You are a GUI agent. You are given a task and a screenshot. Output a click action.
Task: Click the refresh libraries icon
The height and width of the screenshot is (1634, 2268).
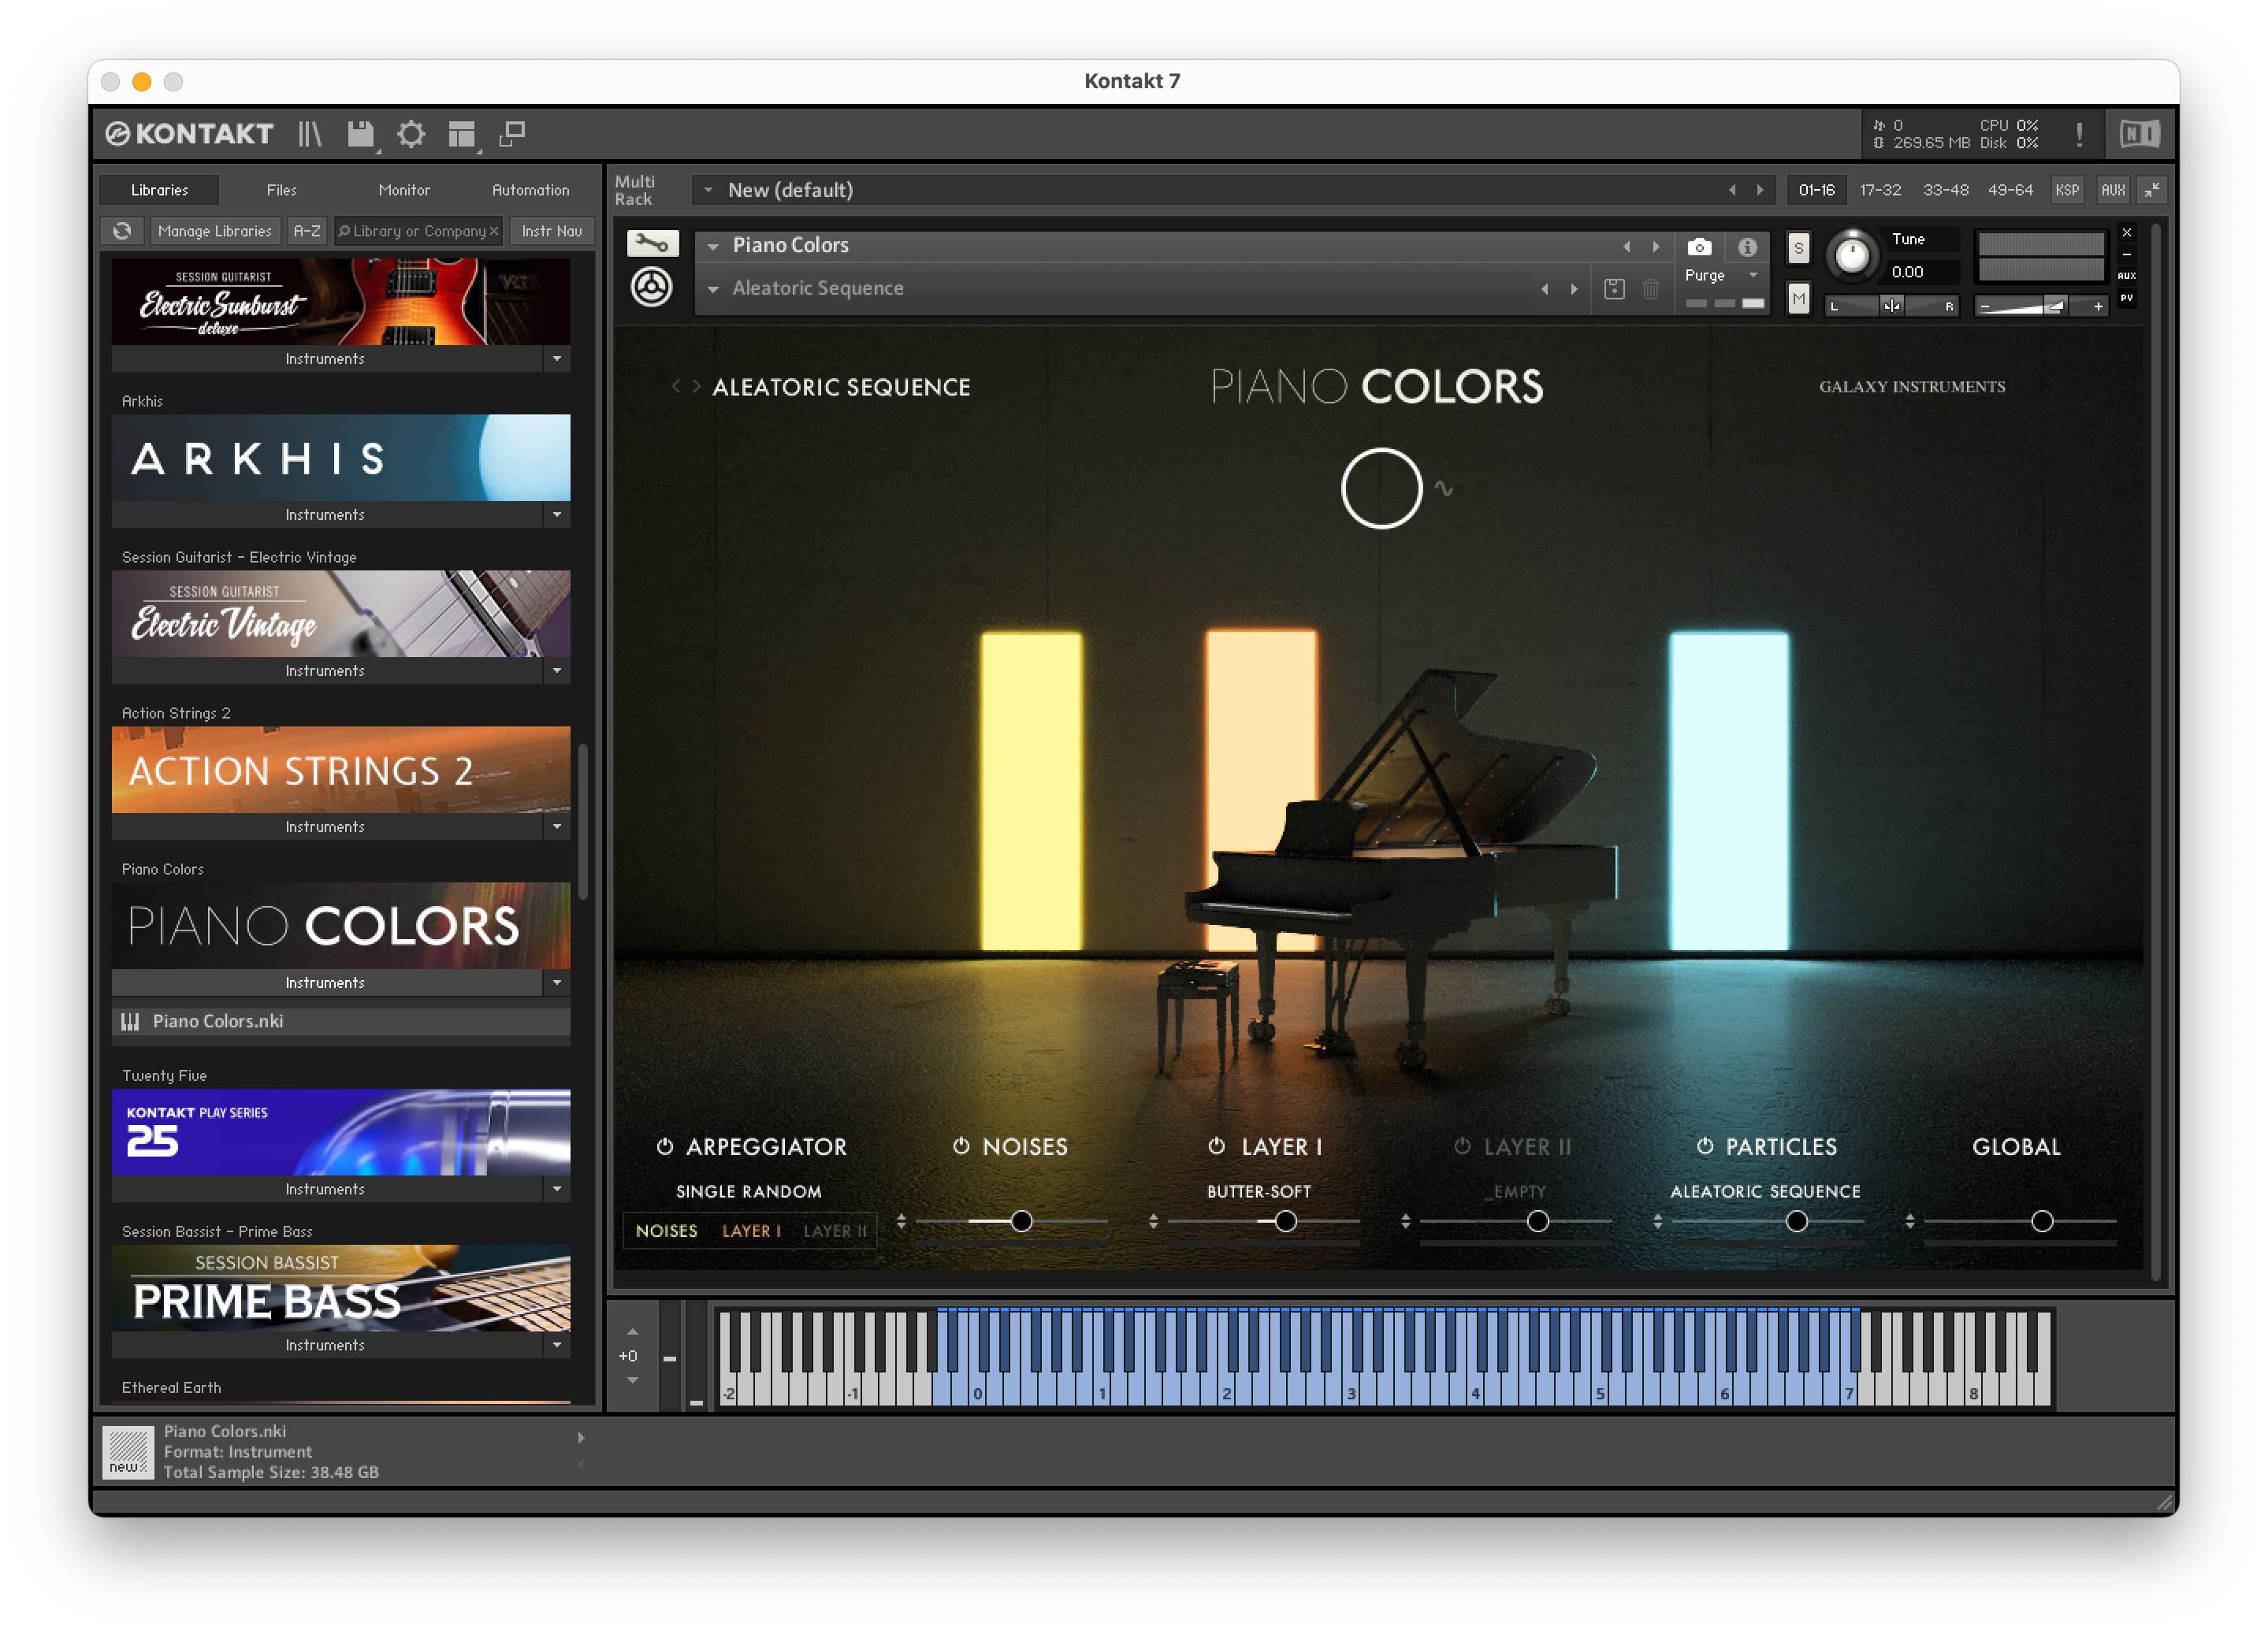(122, 231)
